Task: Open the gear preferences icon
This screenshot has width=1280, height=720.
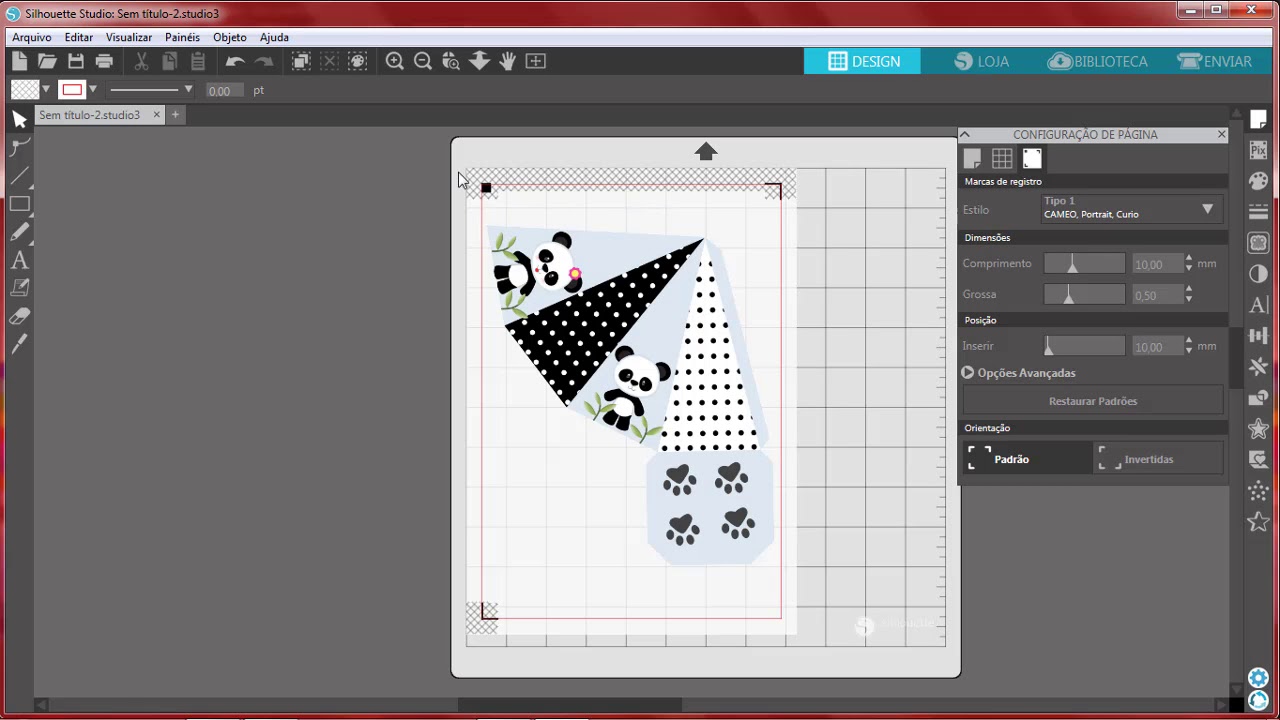Action: click(x=1258, y=678)
